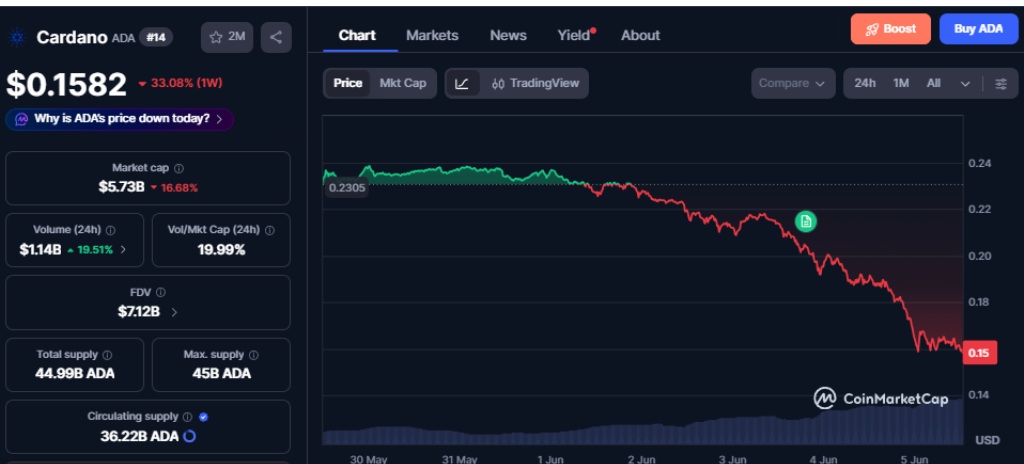Screen dimensions: 1024x464
Task: Click the AI icon beside price question
Action: click(x=22, y=120)
